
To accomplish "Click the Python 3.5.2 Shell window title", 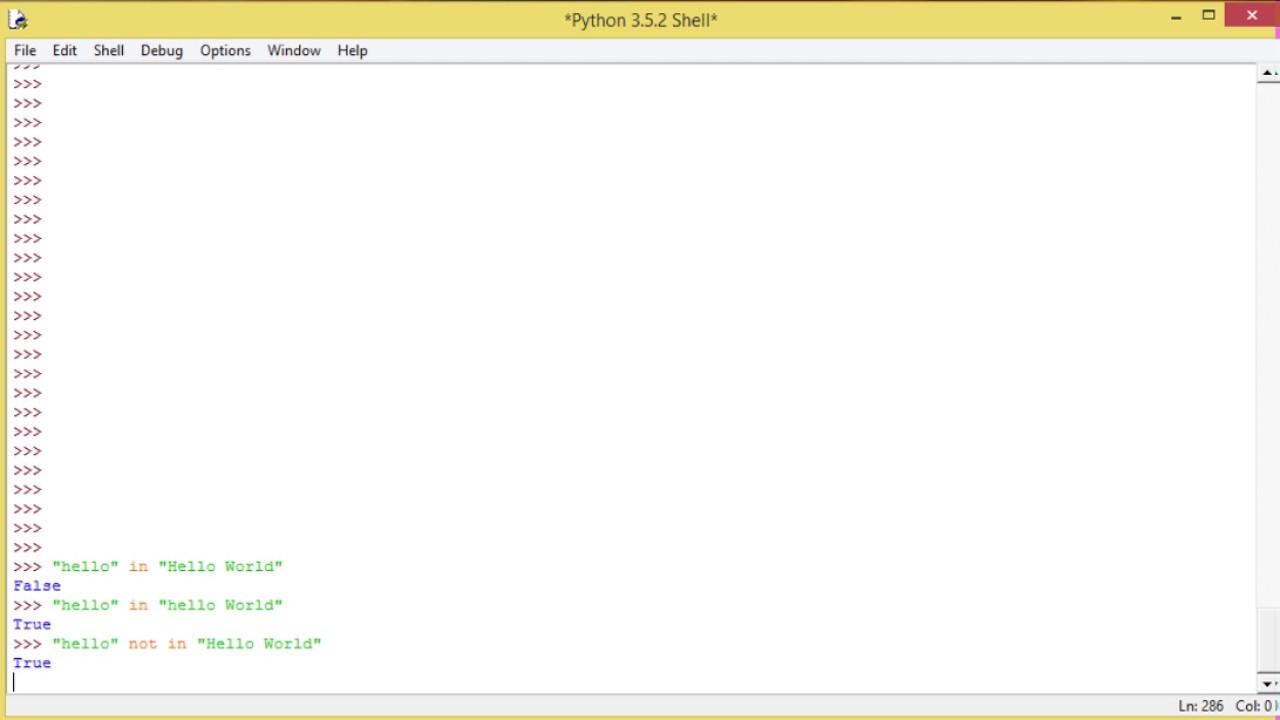I will (x=640, y=20).
